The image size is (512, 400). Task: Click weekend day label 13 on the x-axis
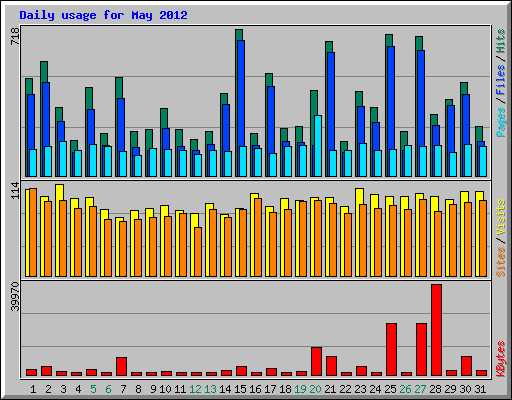(x=210, y=389)
